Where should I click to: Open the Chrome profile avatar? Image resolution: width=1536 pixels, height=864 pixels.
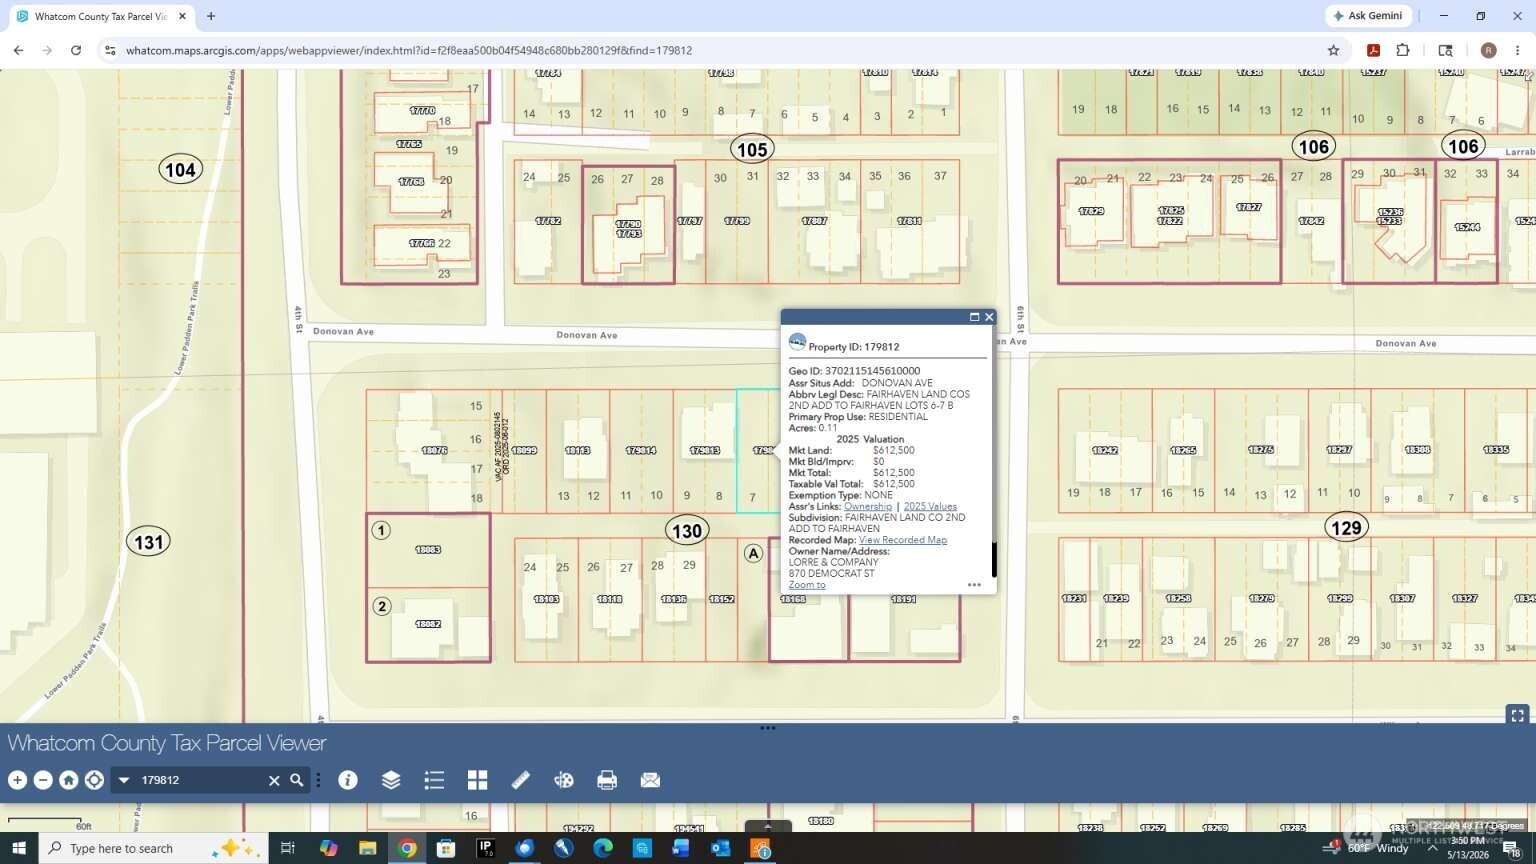[1489, 50]
